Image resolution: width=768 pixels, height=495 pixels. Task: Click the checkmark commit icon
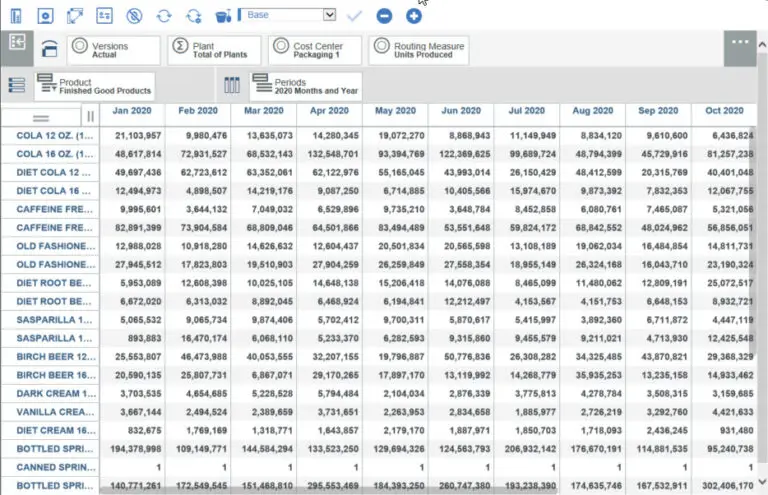[x=354, y=16]
